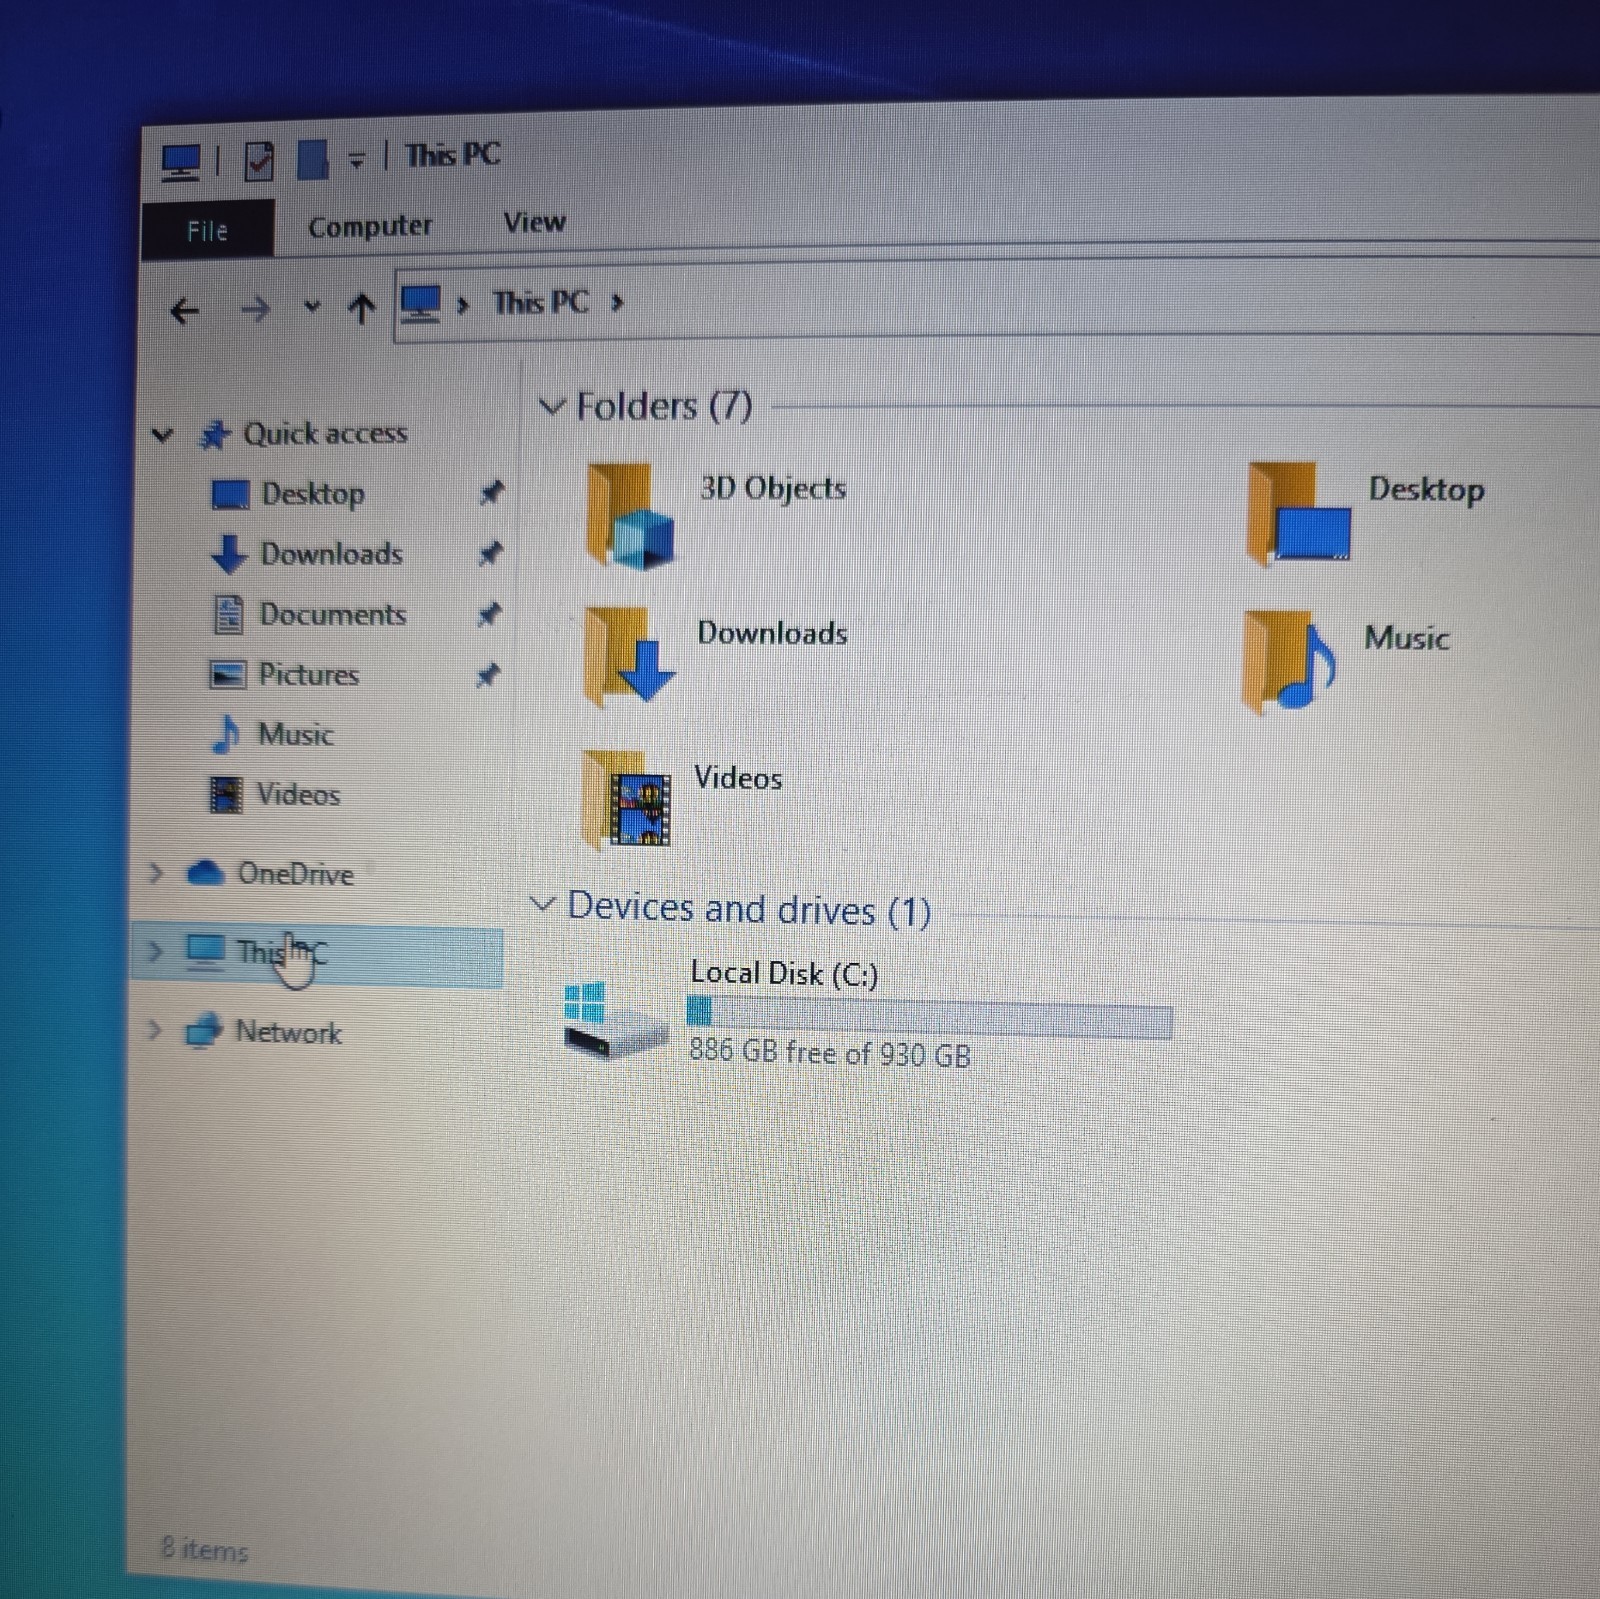1600x1599 pixels.
Task: Go up one level with Up arrow
Action: pos(361,308)
